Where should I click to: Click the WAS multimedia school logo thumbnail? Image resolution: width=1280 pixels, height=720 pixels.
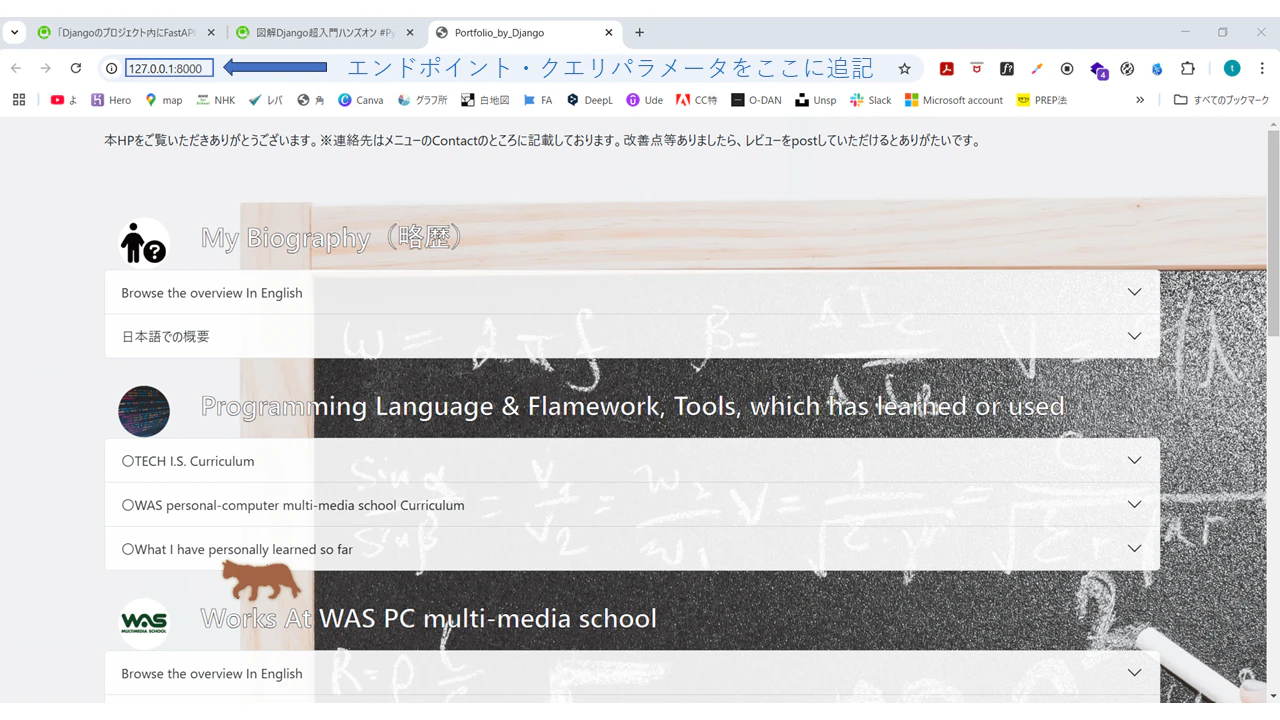click(144, 623)
